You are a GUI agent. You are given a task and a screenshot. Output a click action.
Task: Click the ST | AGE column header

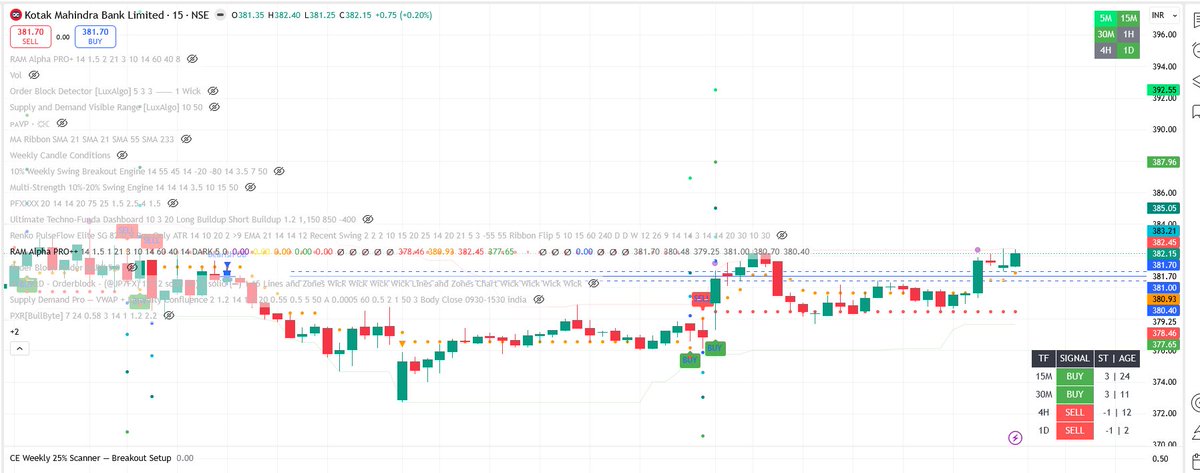(1116, 358)
